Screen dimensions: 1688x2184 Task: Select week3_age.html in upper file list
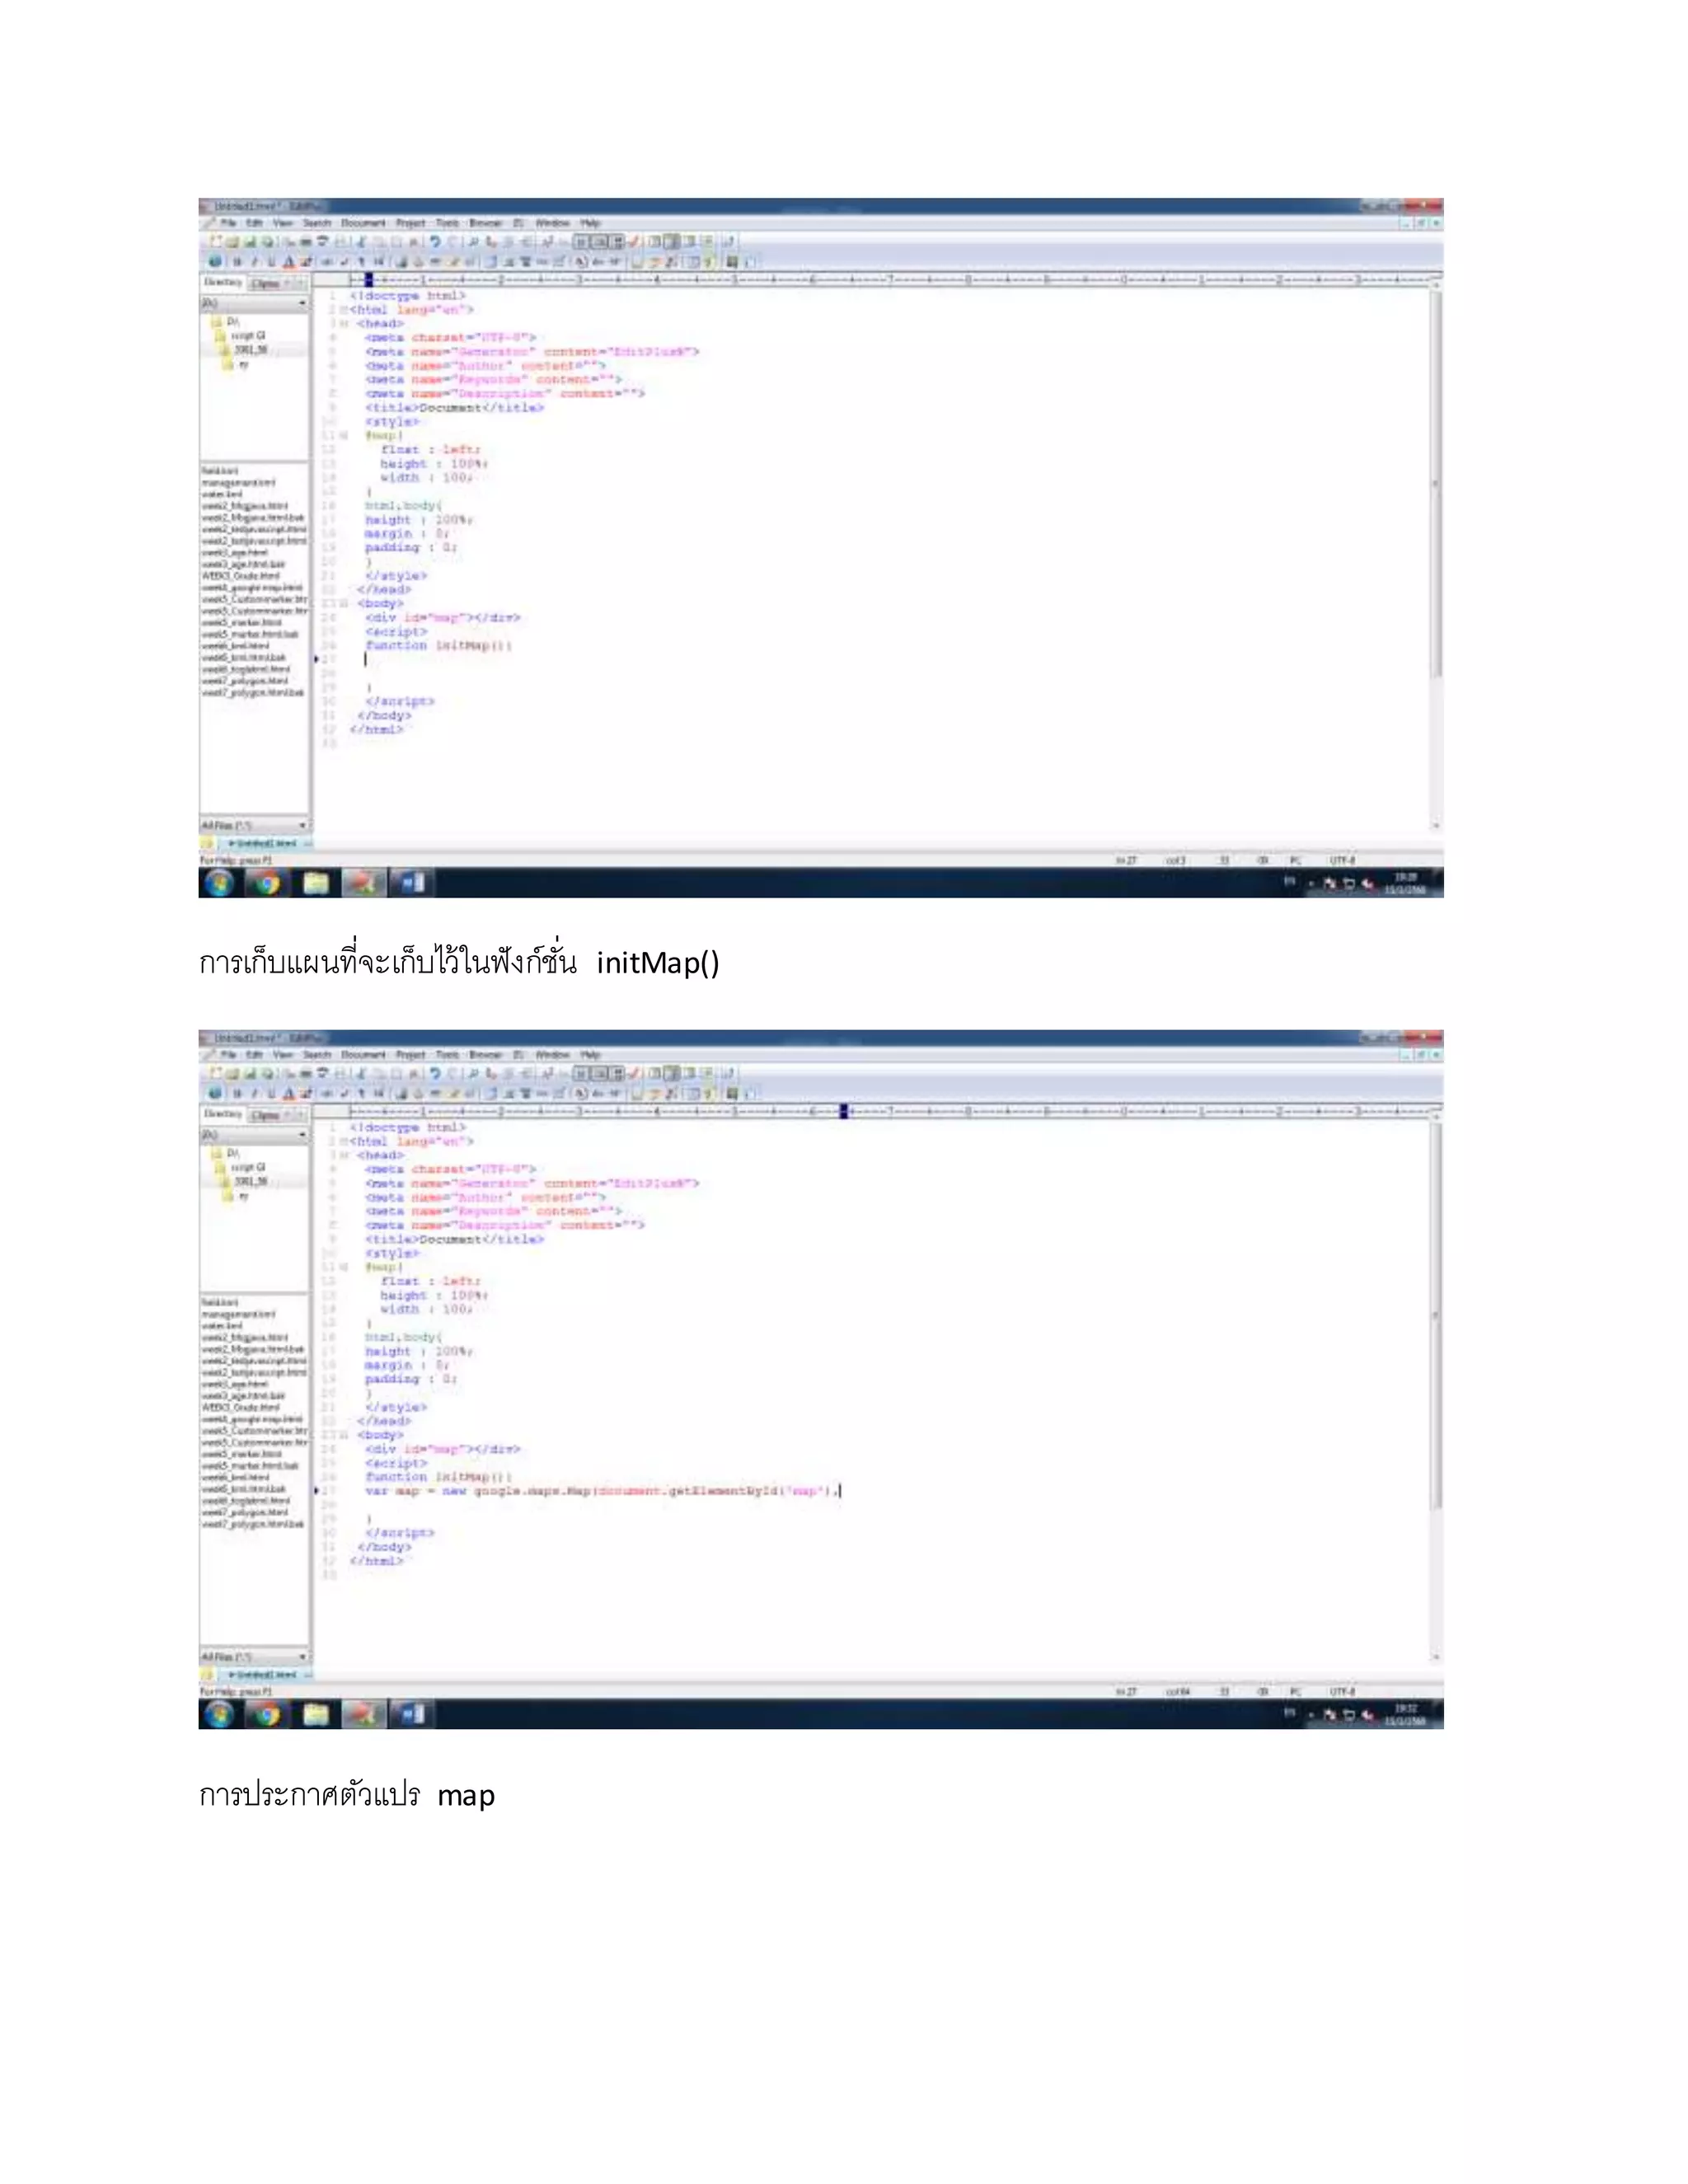click(235, 552)
